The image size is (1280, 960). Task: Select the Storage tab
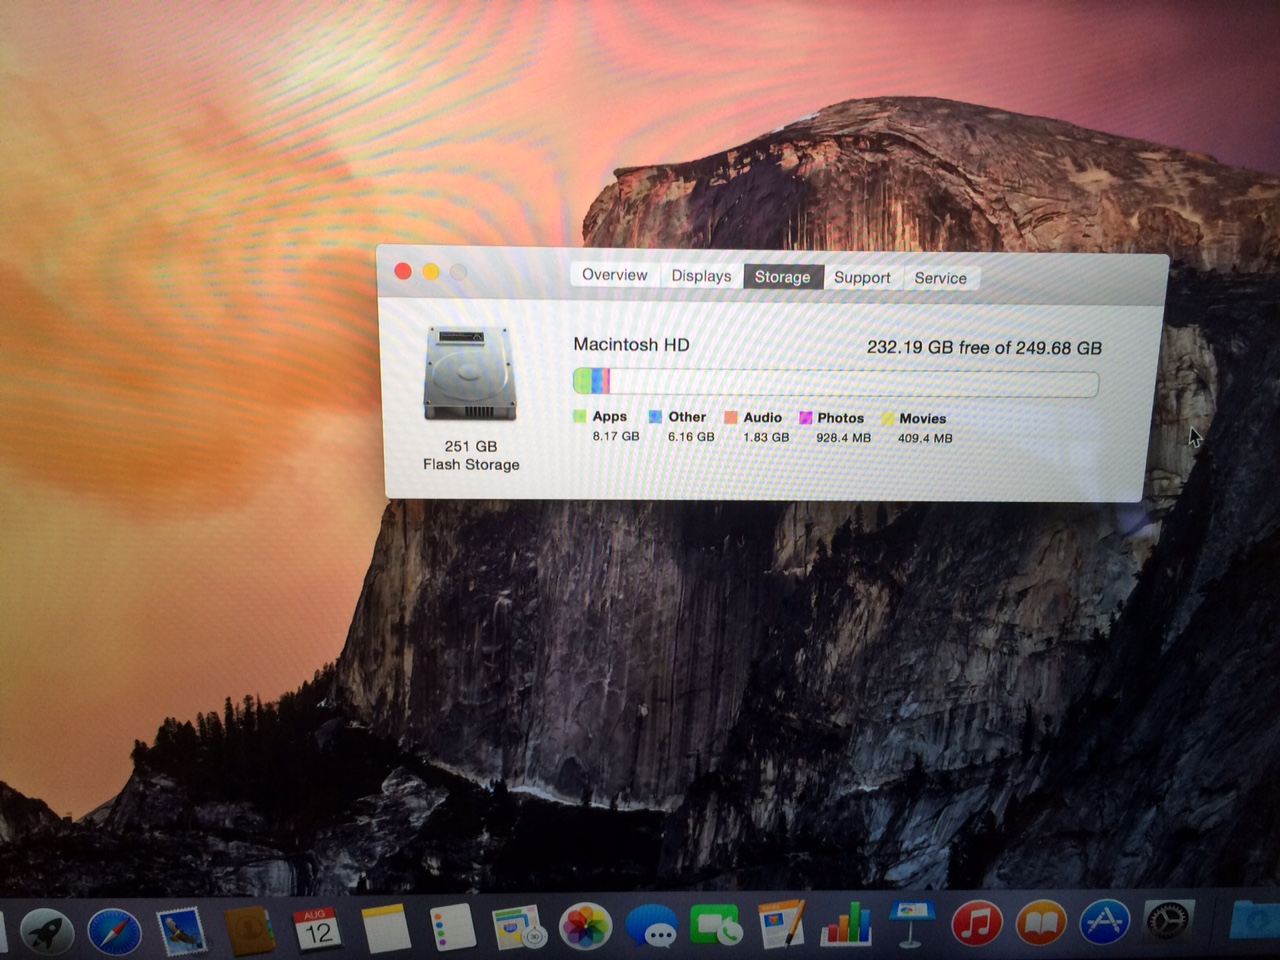click(782, 277)
